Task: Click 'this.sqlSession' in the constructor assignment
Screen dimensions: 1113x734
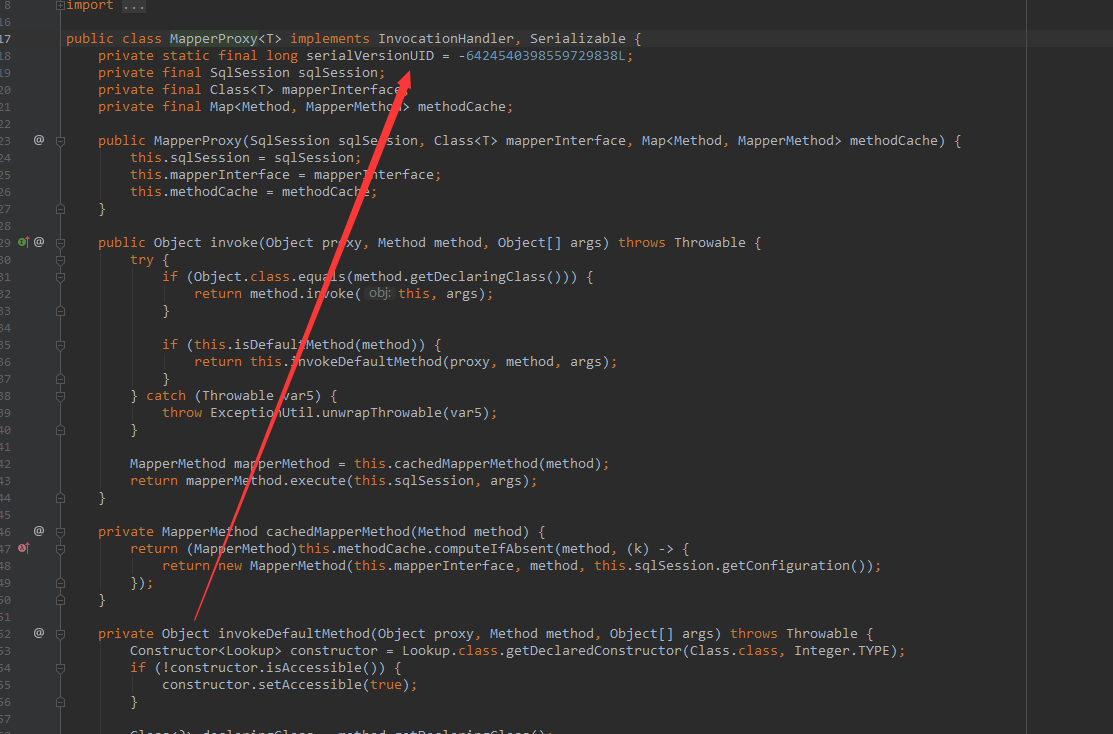Action: [190, 158]
